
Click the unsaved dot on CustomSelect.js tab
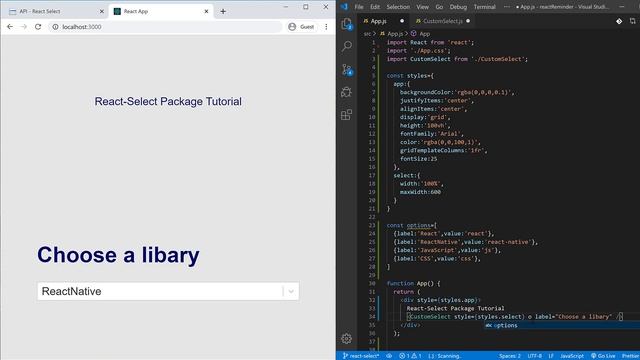point(468,21)
